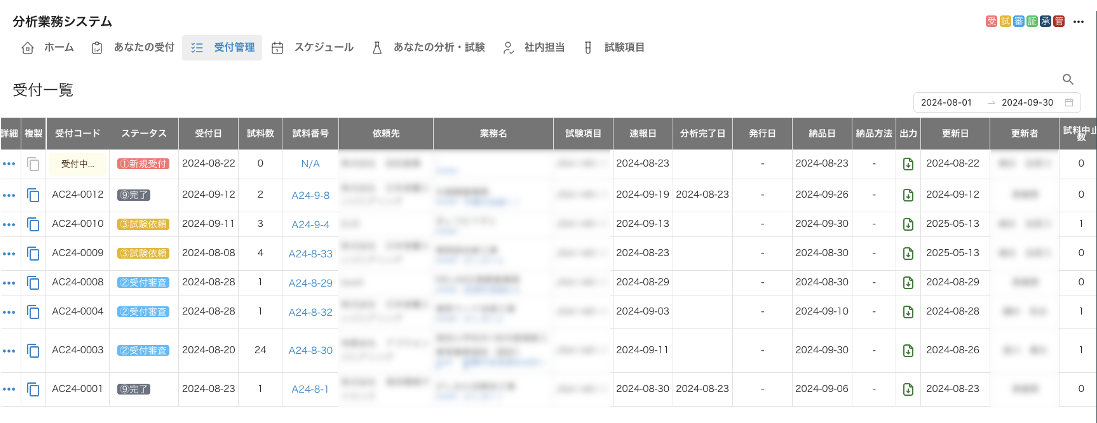Open the calendar icon in date range
This screenshot has height=423, width=1097.
[1070, 102]
